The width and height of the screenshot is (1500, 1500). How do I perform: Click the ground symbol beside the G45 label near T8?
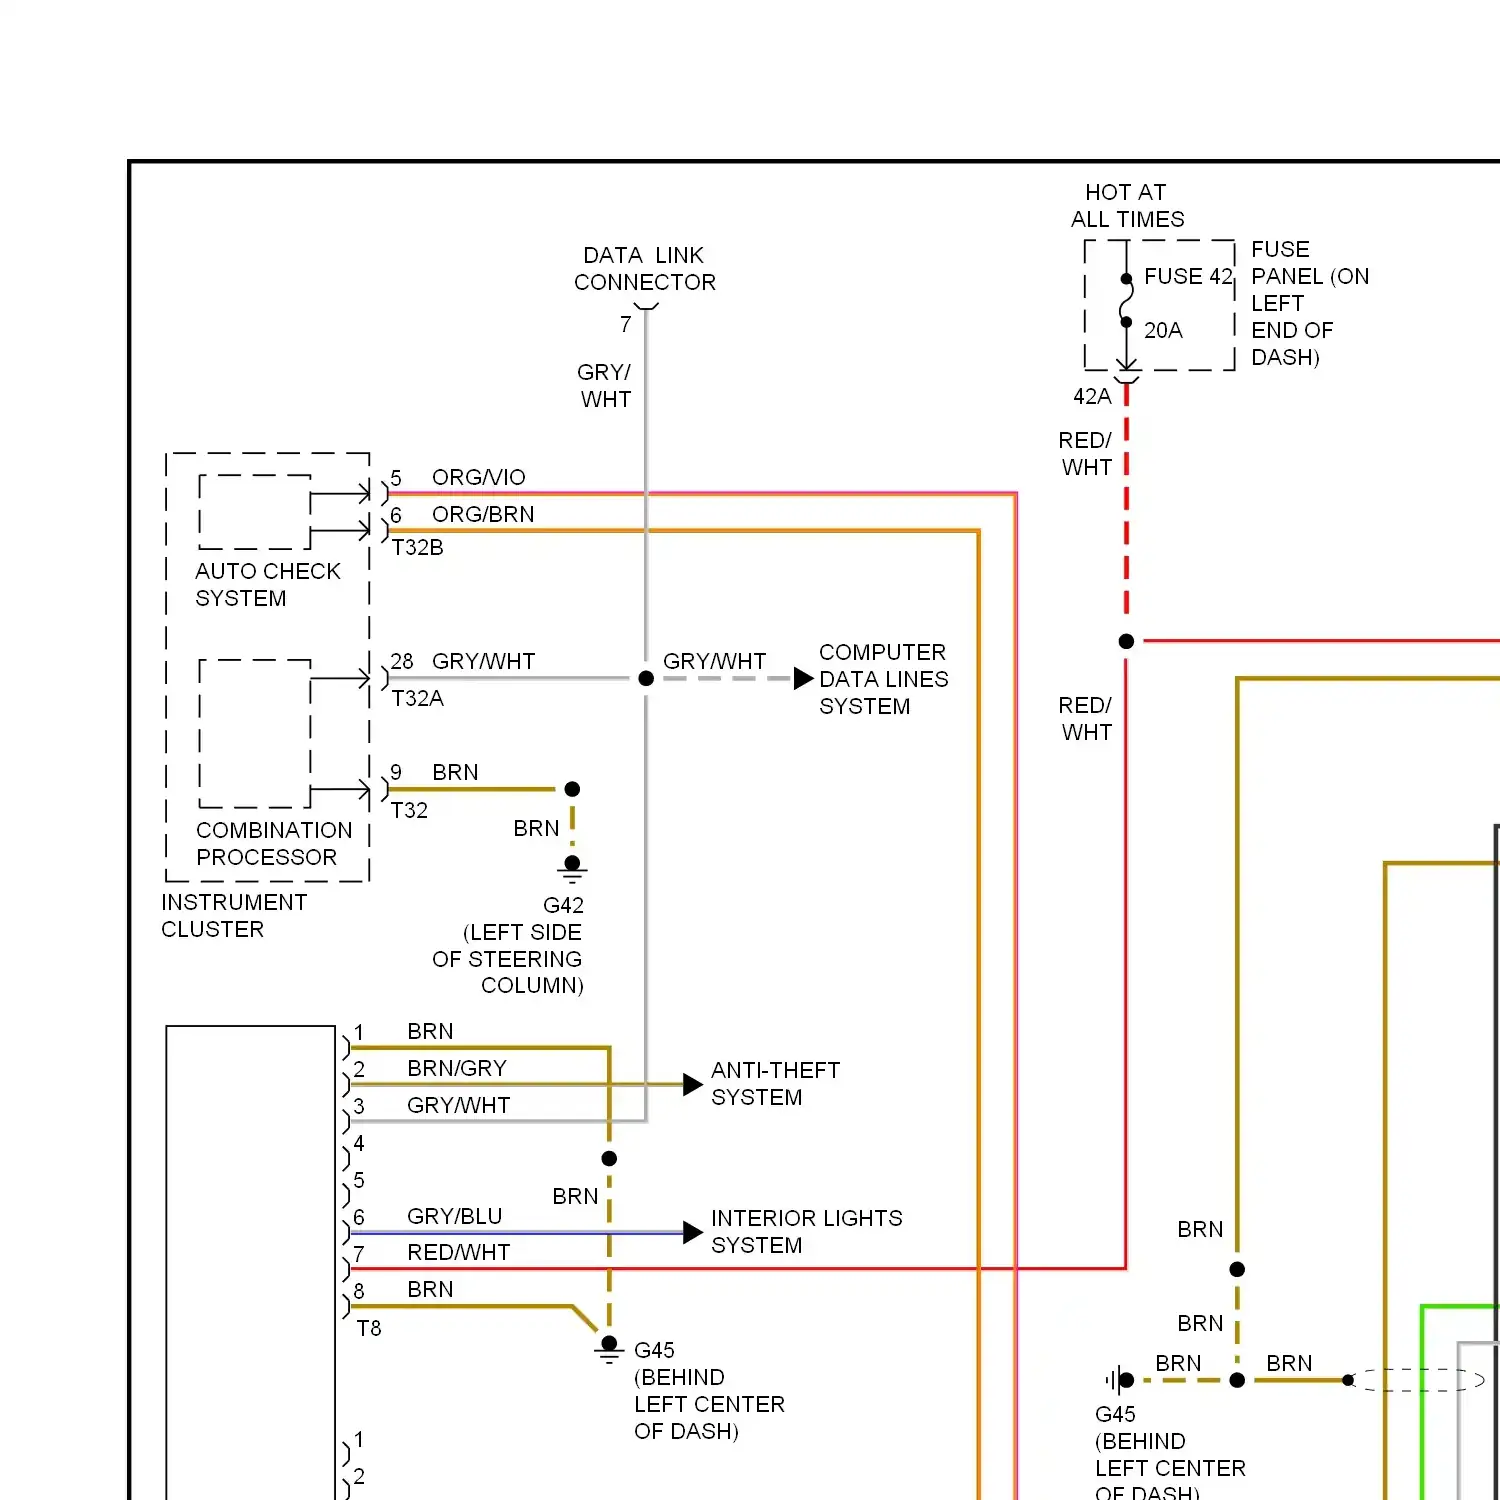pos(609,1350)
